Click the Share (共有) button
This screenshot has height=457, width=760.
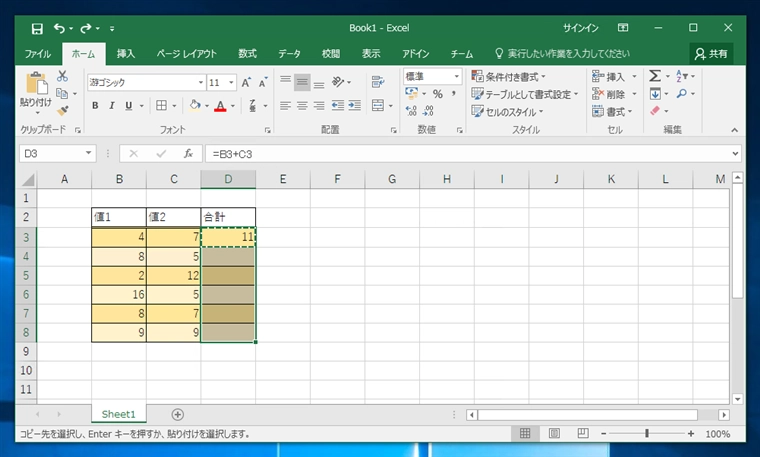point(711,54)
